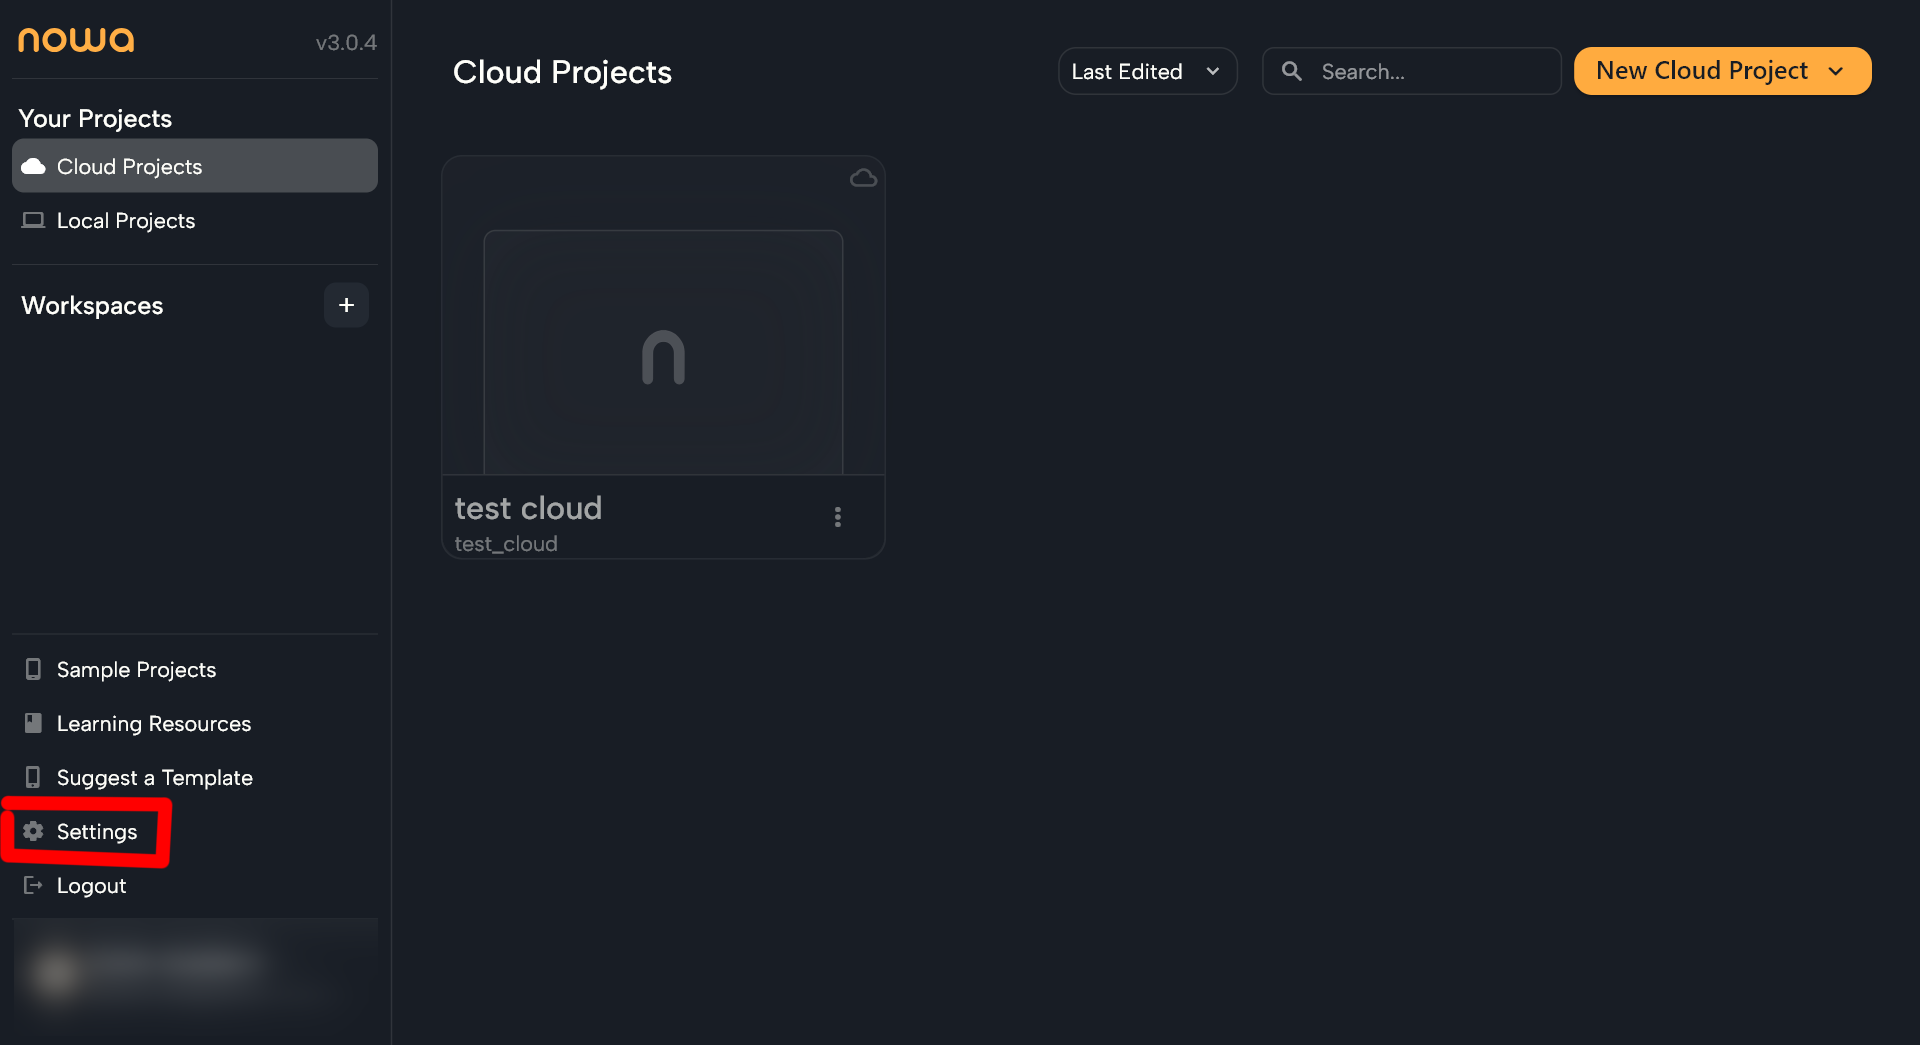Focus the Search projects field
Screen dimensions: 1920x1045
coord(1430,71)
